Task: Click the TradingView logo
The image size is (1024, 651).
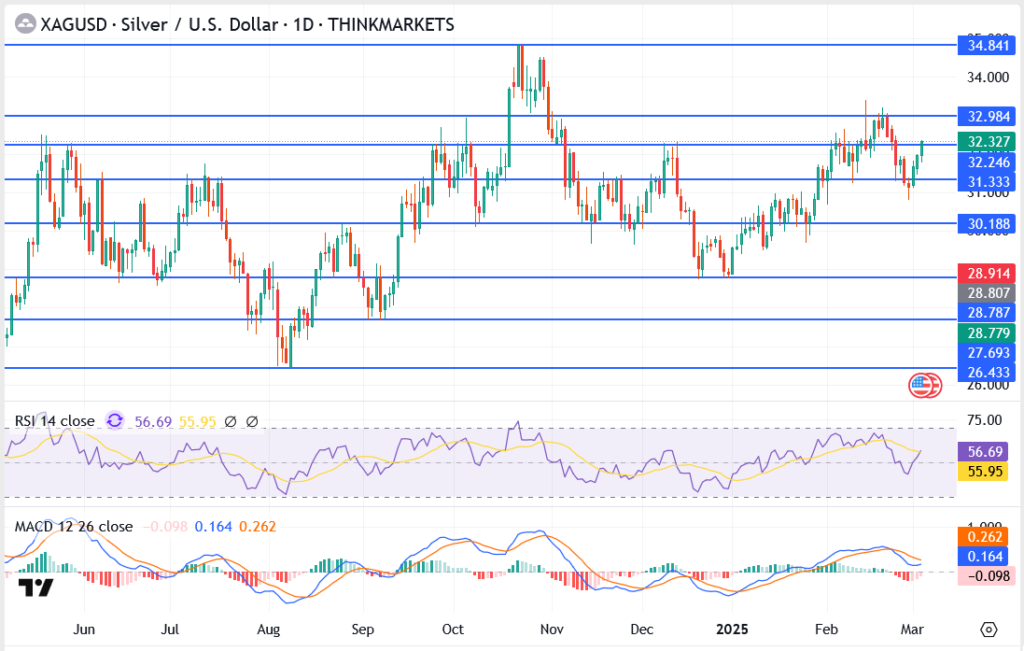Action: (x=37, y=587)
